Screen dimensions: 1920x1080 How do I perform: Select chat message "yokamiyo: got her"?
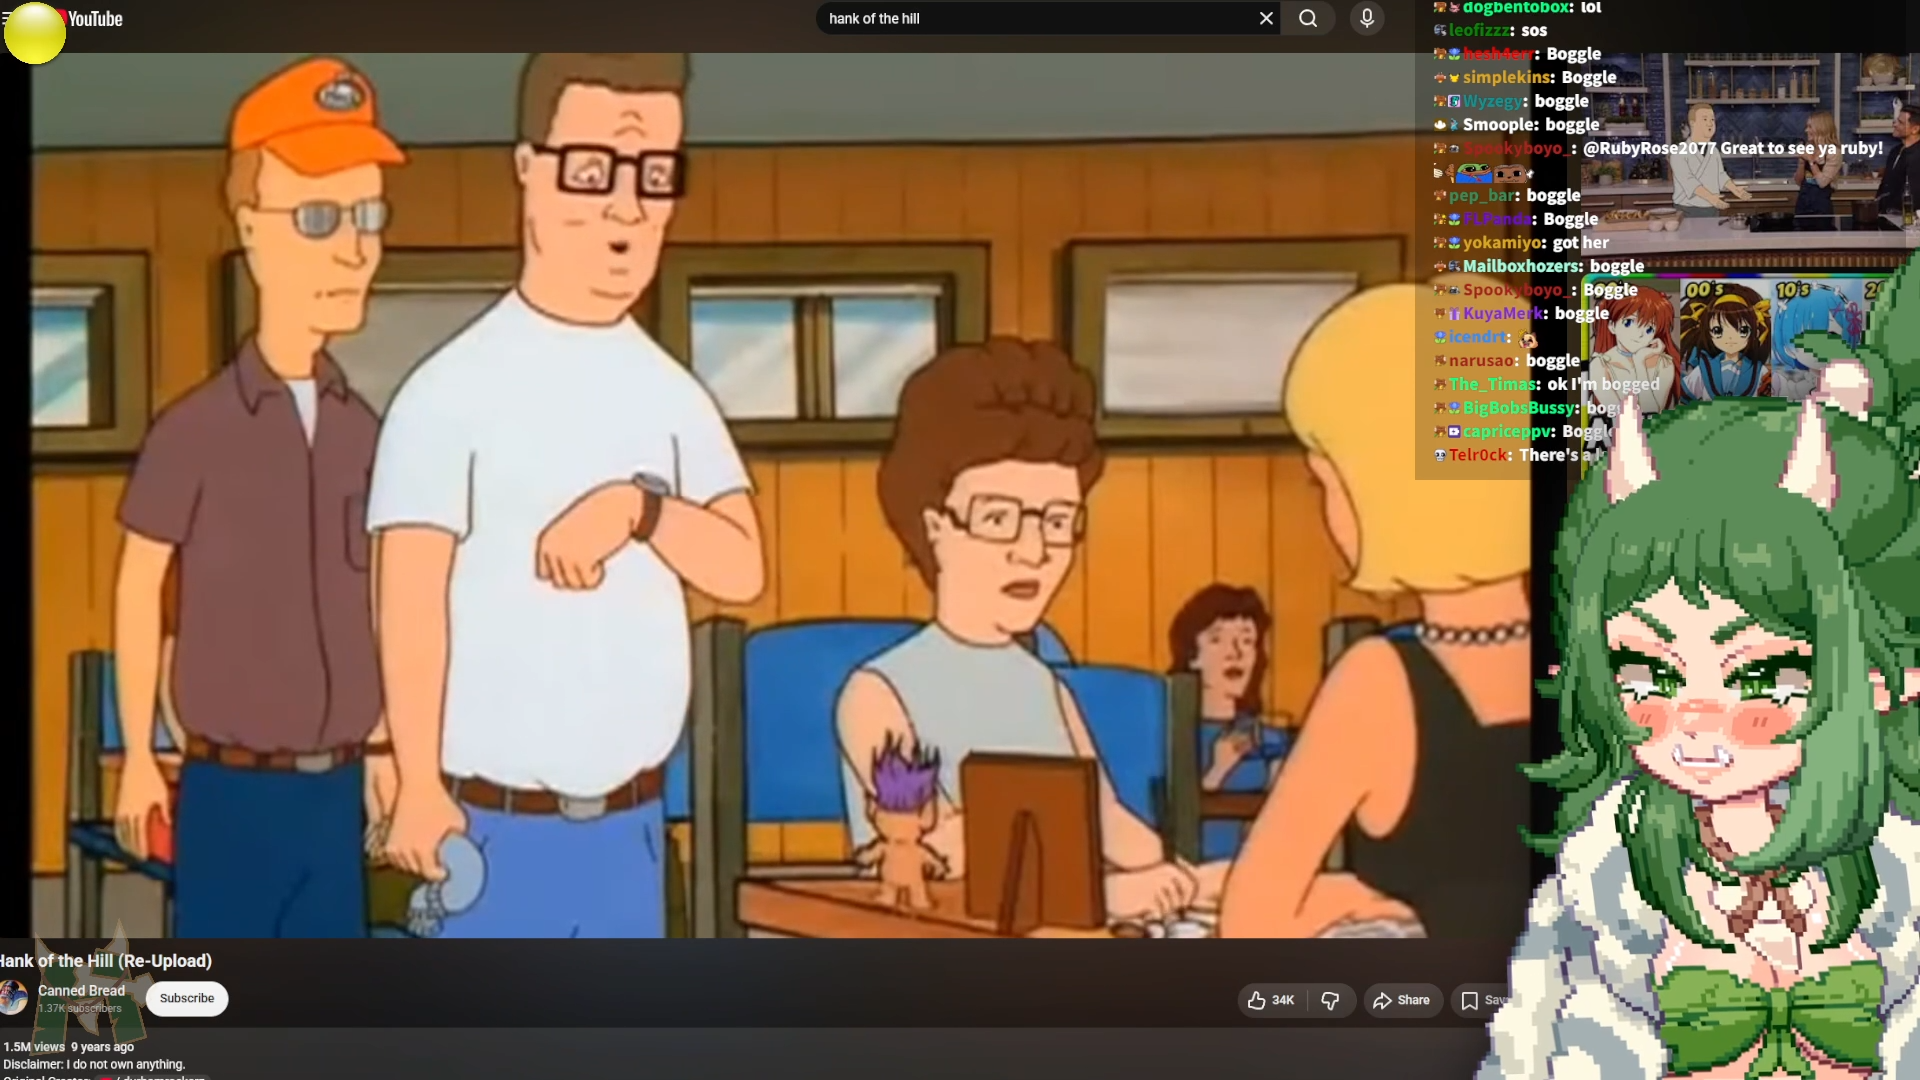click(x=1522, y=242)
